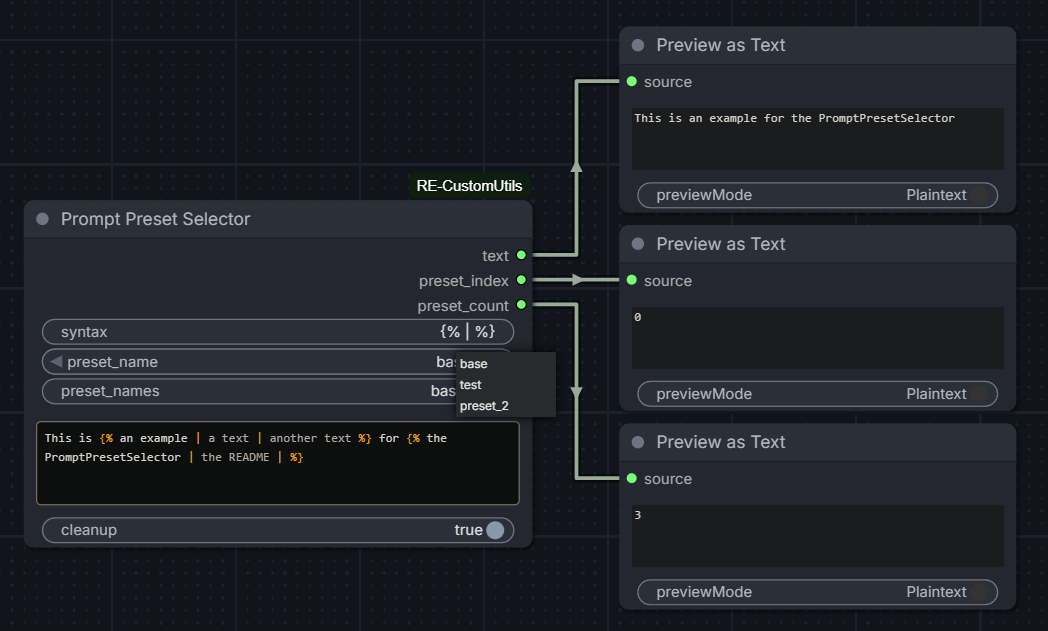Collapse the Preview as Text node showing 0
The width and height of the screenshot is (1048, 631).
(x=638, y=244)
